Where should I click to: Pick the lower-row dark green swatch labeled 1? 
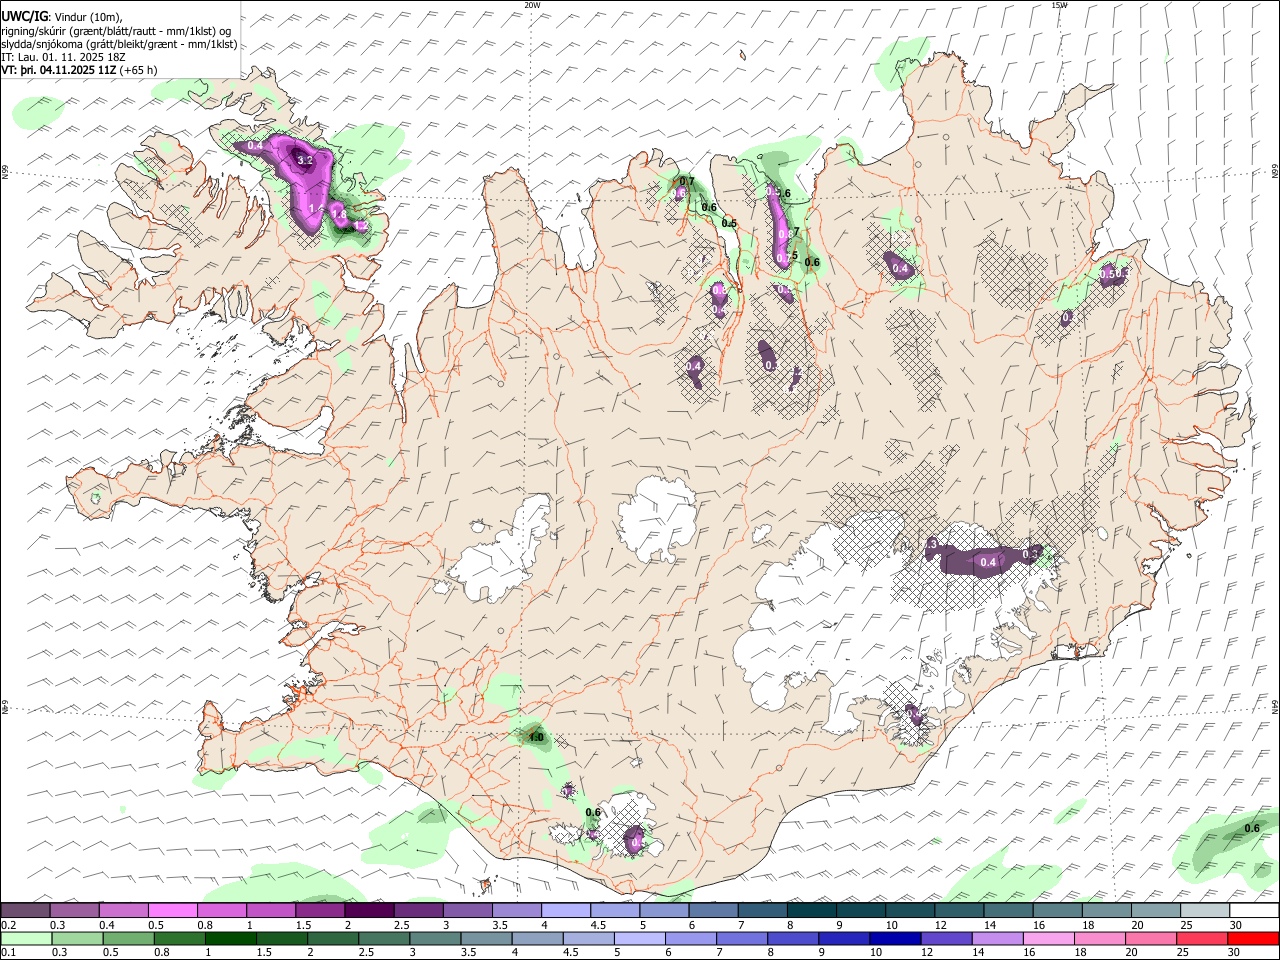[x=230, y=938]
